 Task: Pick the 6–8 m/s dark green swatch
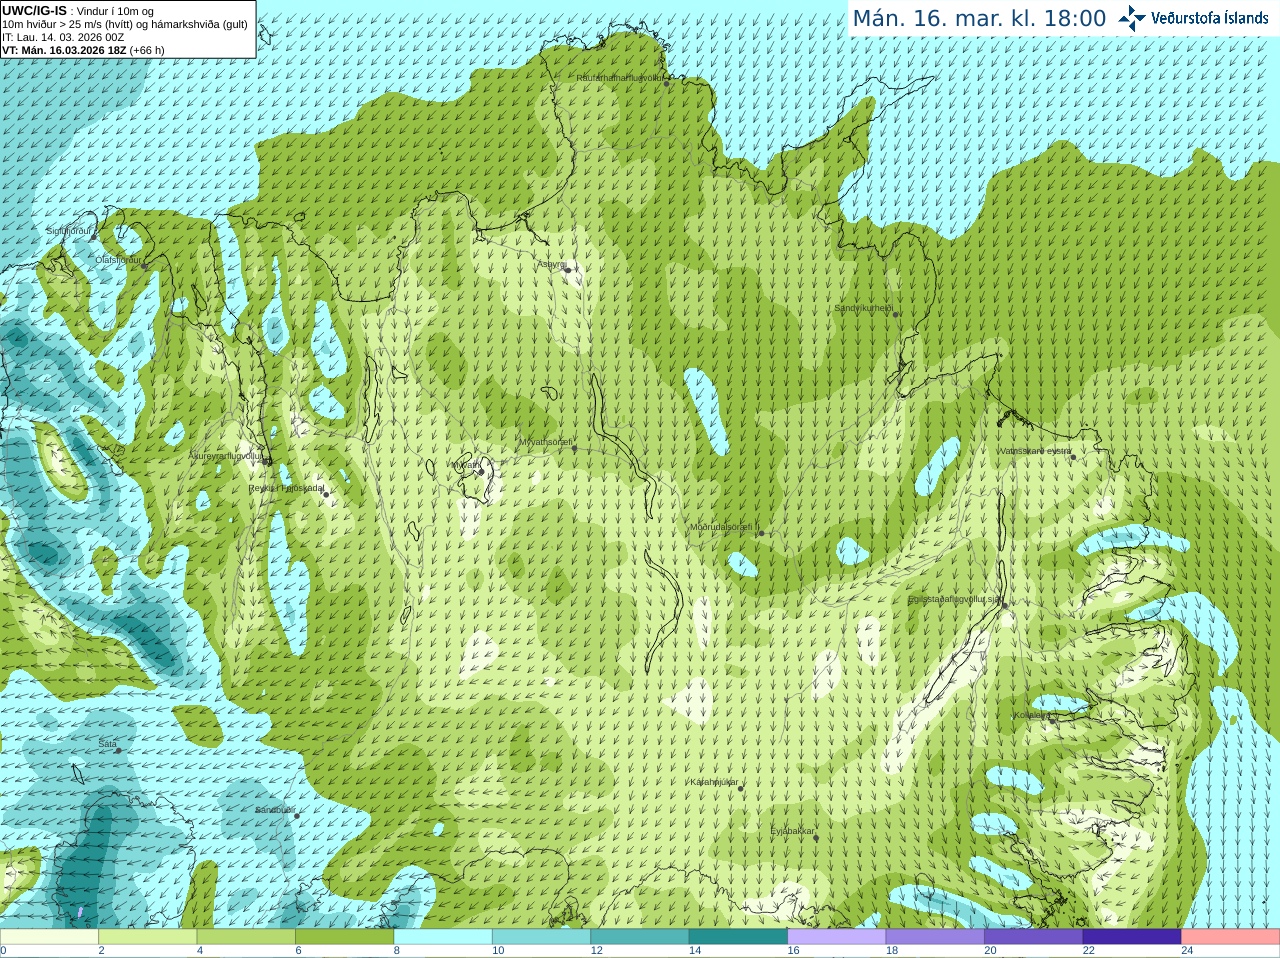point(345,937)
